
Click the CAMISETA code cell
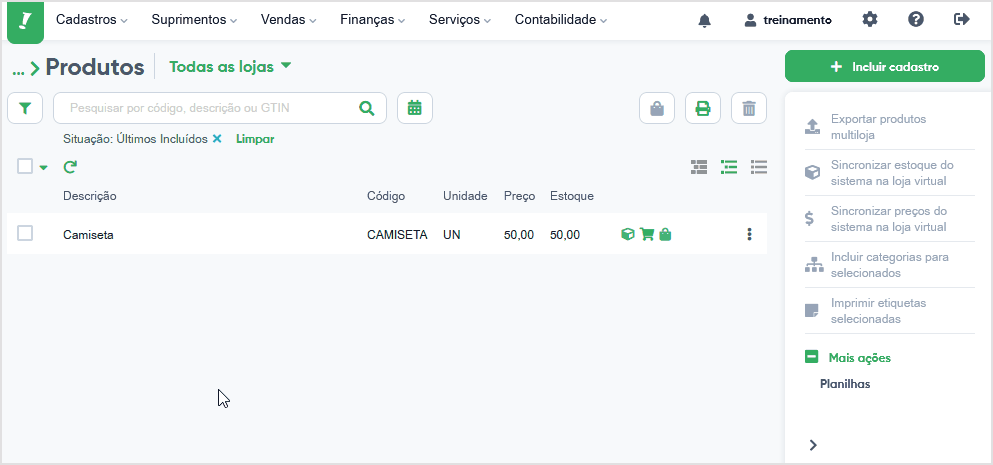(x=397, y=235)
